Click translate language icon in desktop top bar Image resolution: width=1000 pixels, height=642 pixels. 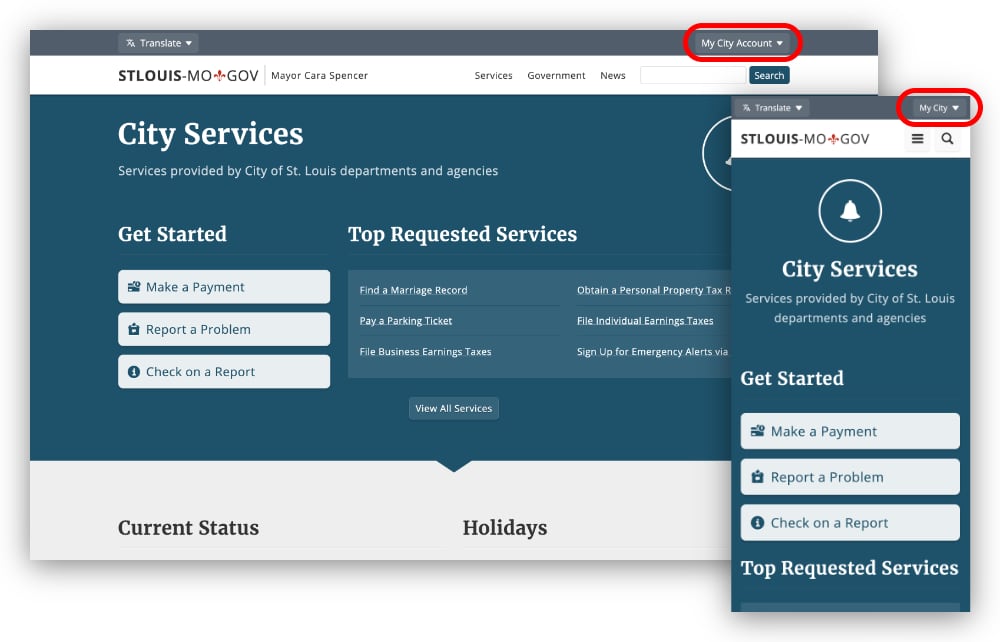(x=130, y=43)
